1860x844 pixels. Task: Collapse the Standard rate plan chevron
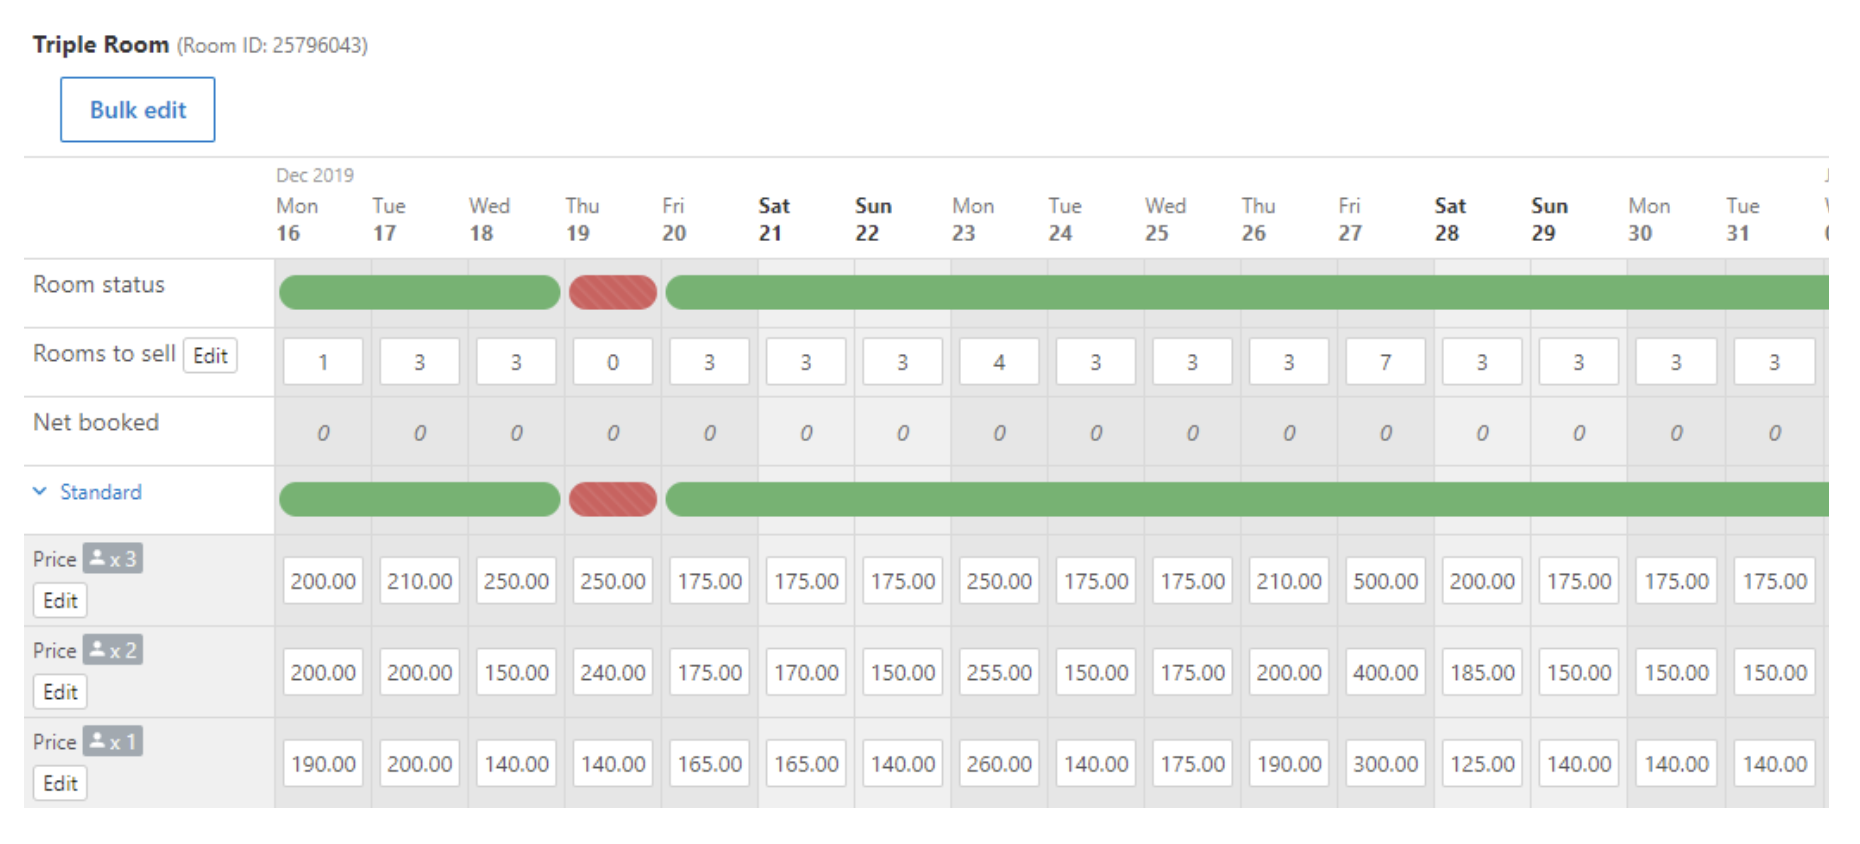coord(40,491)
